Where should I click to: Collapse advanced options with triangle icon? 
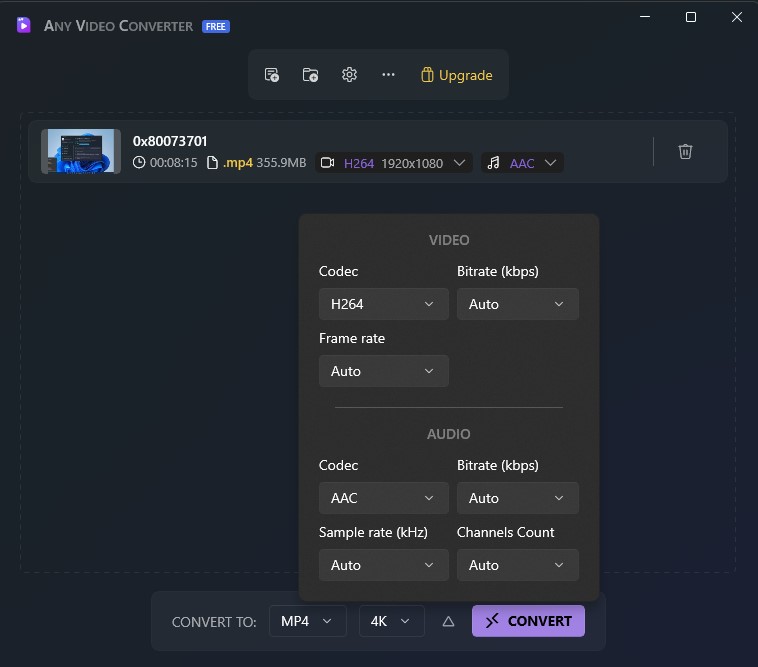coord(448,622)
